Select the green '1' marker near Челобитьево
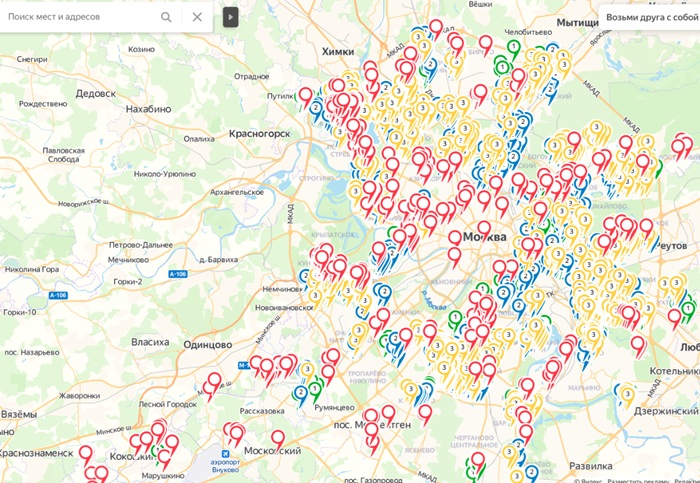700x483 pixels. click(x=513, y=46)
